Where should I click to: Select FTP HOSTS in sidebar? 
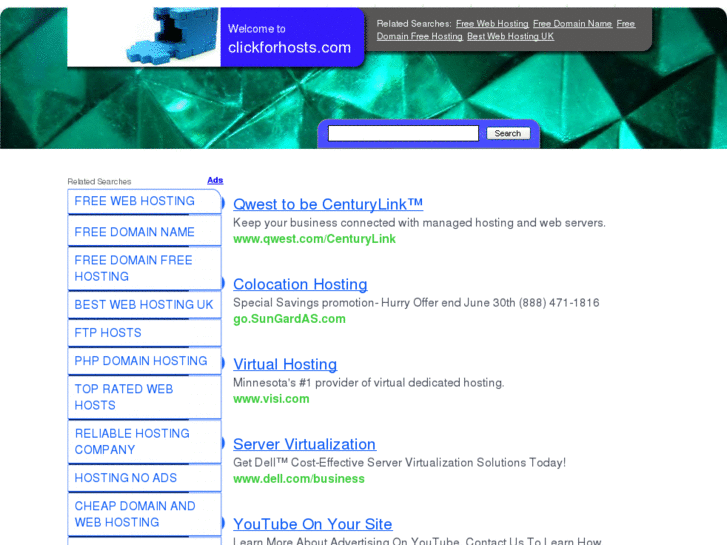click(x=144, y=333)
